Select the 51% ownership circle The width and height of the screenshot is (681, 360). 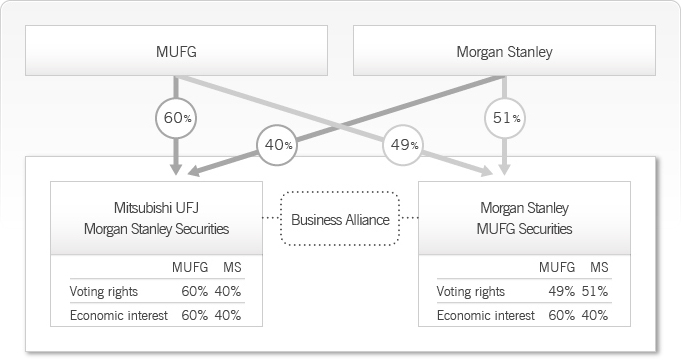(505, 118)
